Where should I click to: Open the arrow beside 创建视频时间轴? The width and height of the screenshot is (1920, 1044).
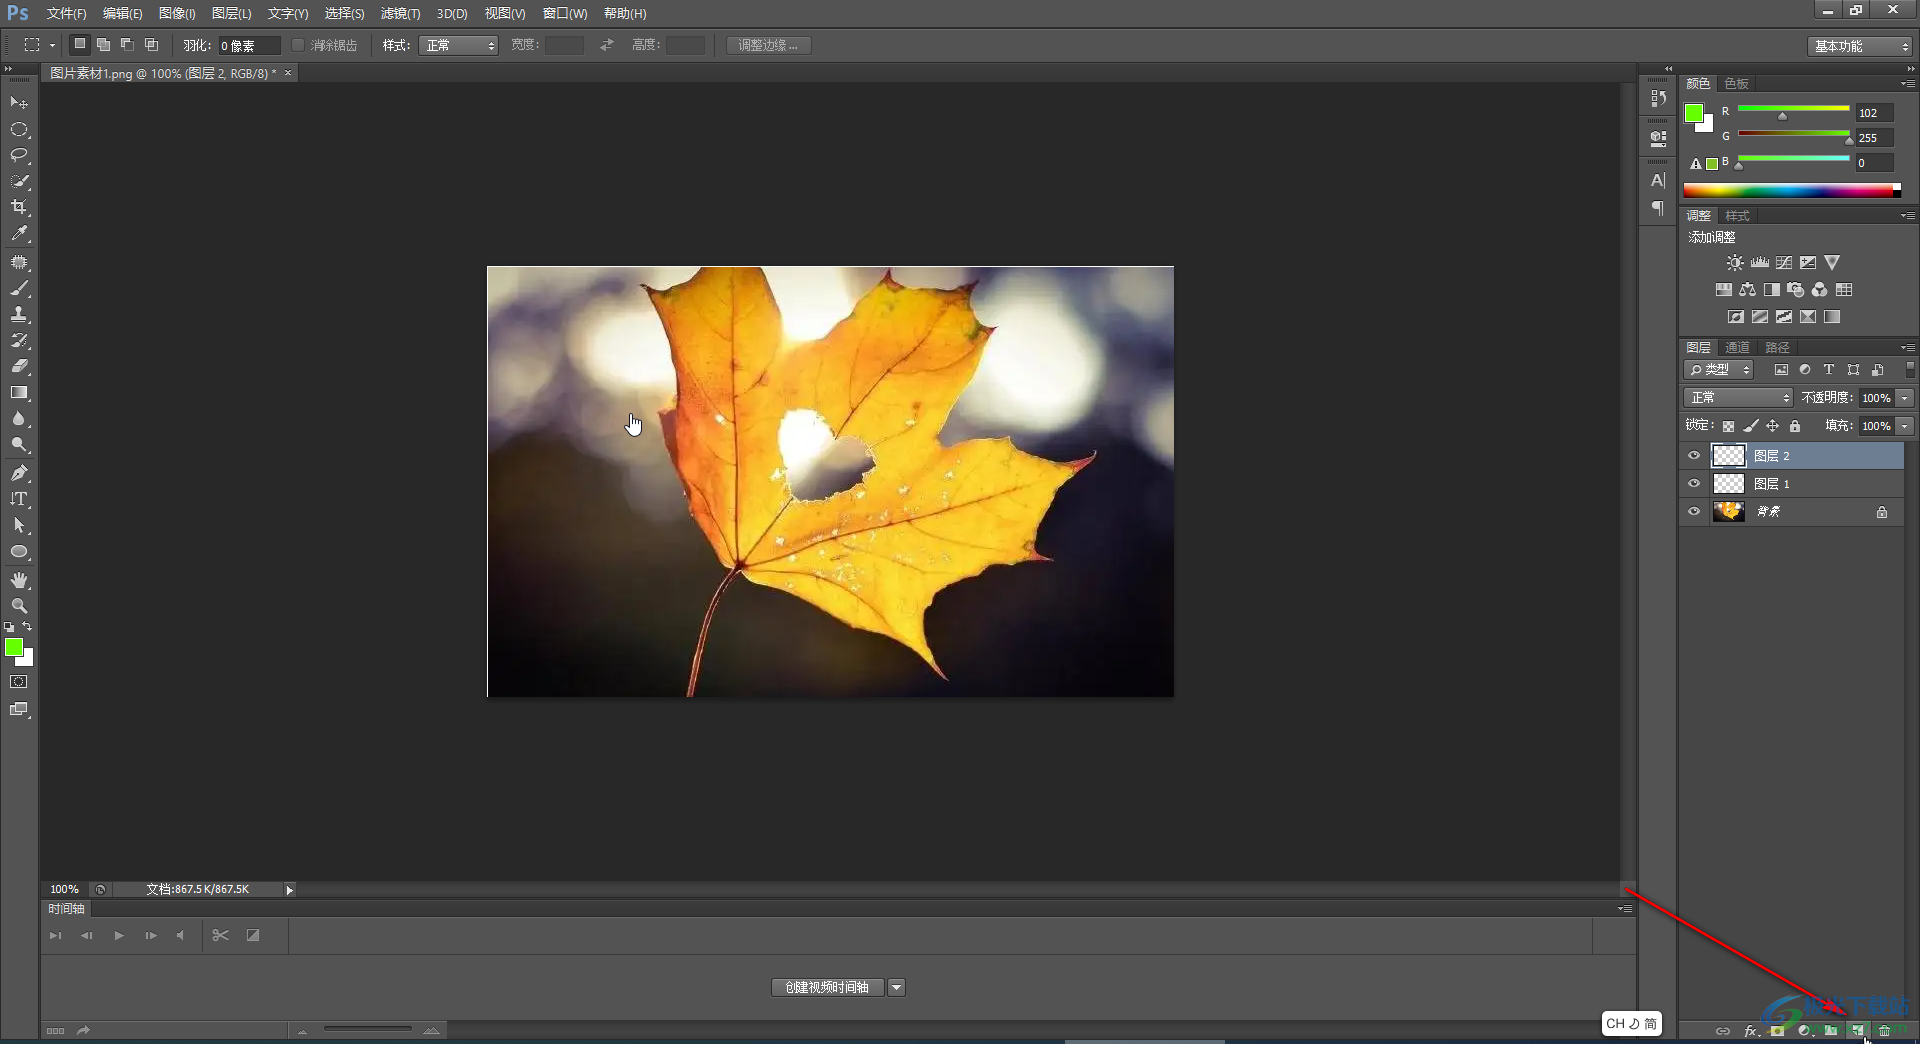[x=897, y=988]
